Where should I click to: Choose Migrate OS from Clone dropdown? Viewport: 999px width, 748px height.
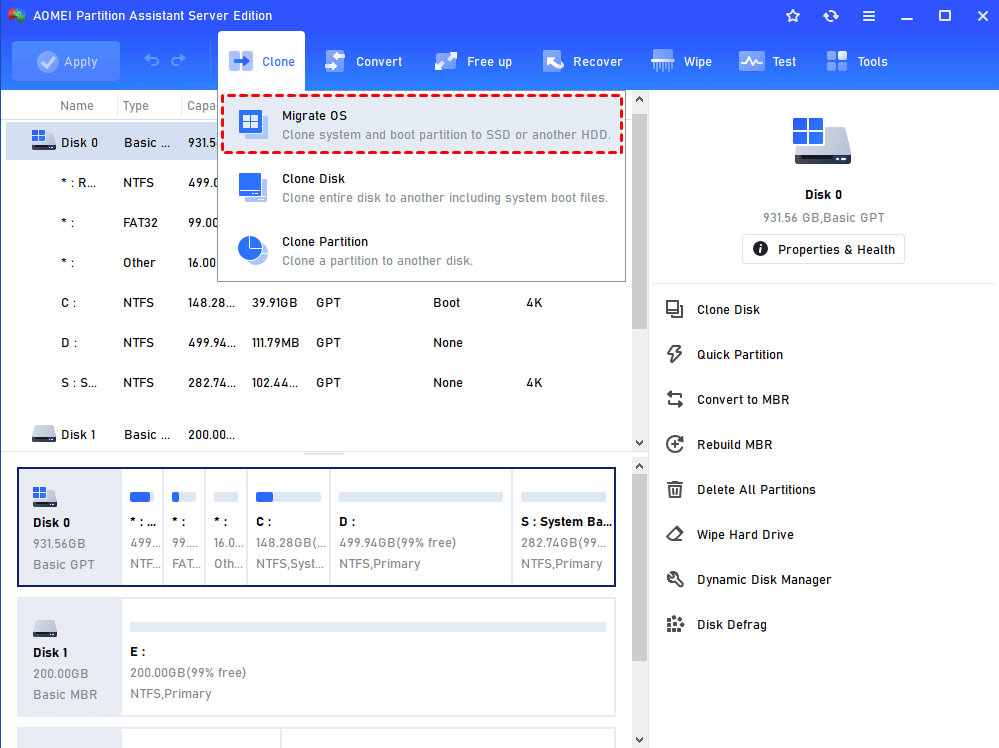422,125
